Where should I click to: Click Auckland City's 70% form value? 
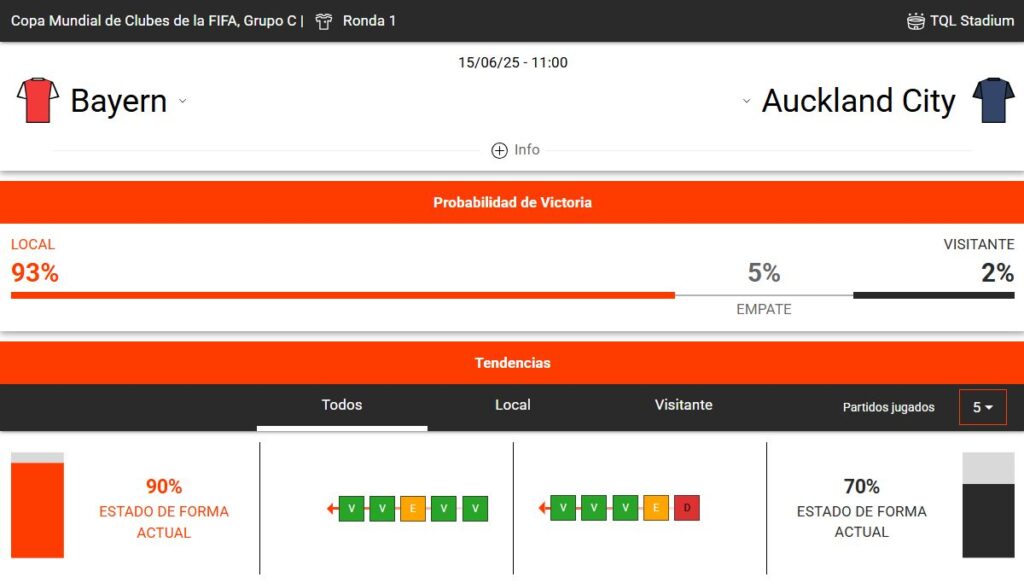click(861, 486)
